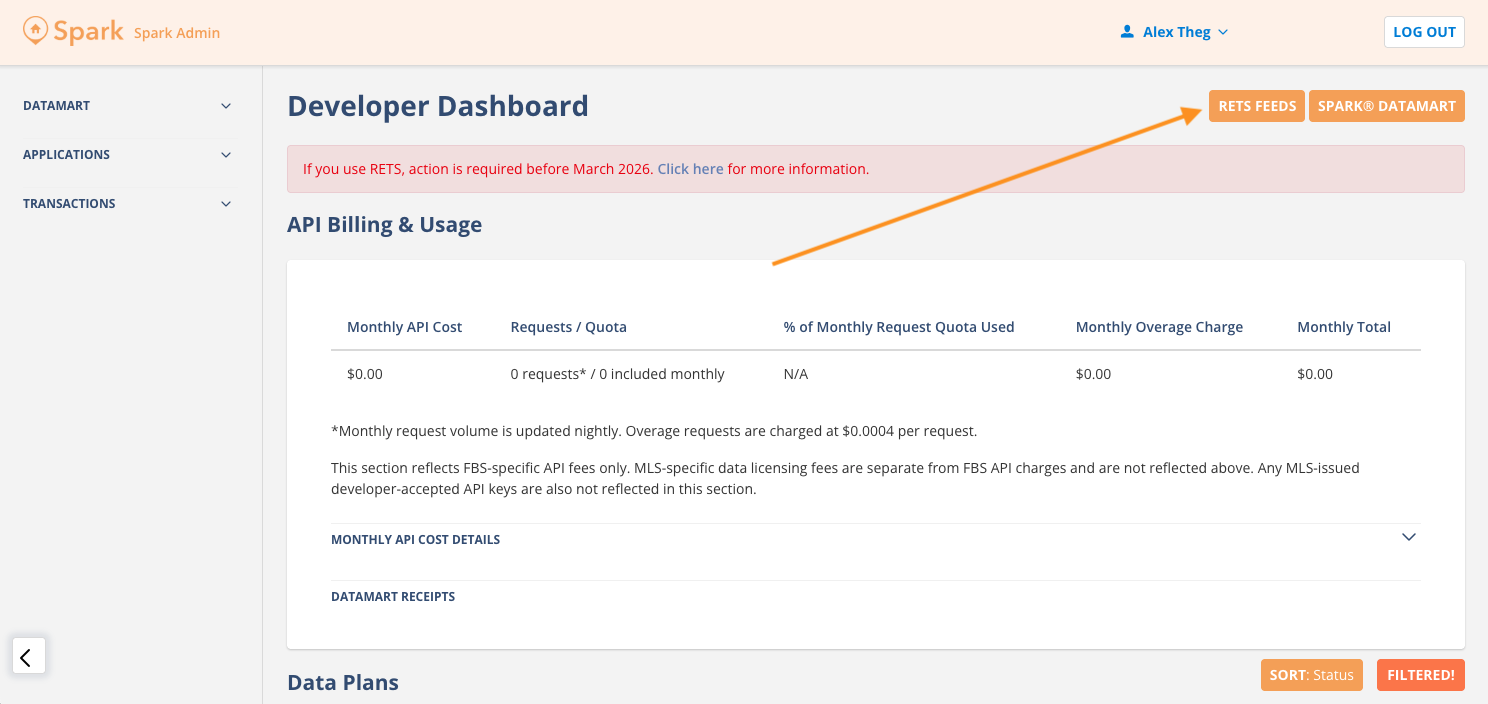Expand the DATAMART sidebar chevron
Screen dimensions: 1488x704
[226, 106]
